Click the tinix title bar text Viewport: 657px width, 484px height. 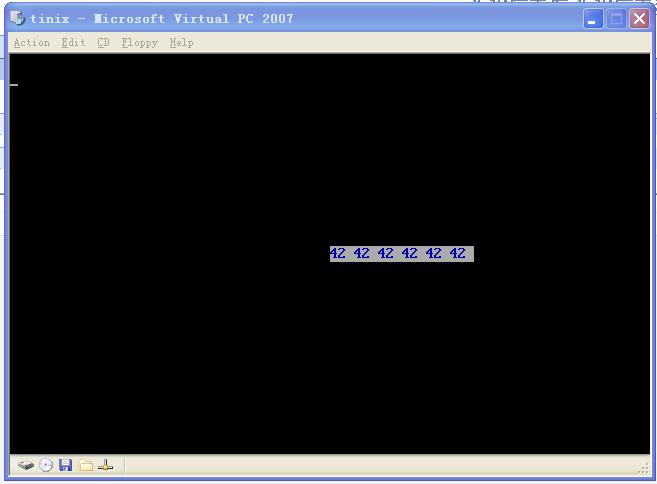pyautogui.click(x=161, y=19)
